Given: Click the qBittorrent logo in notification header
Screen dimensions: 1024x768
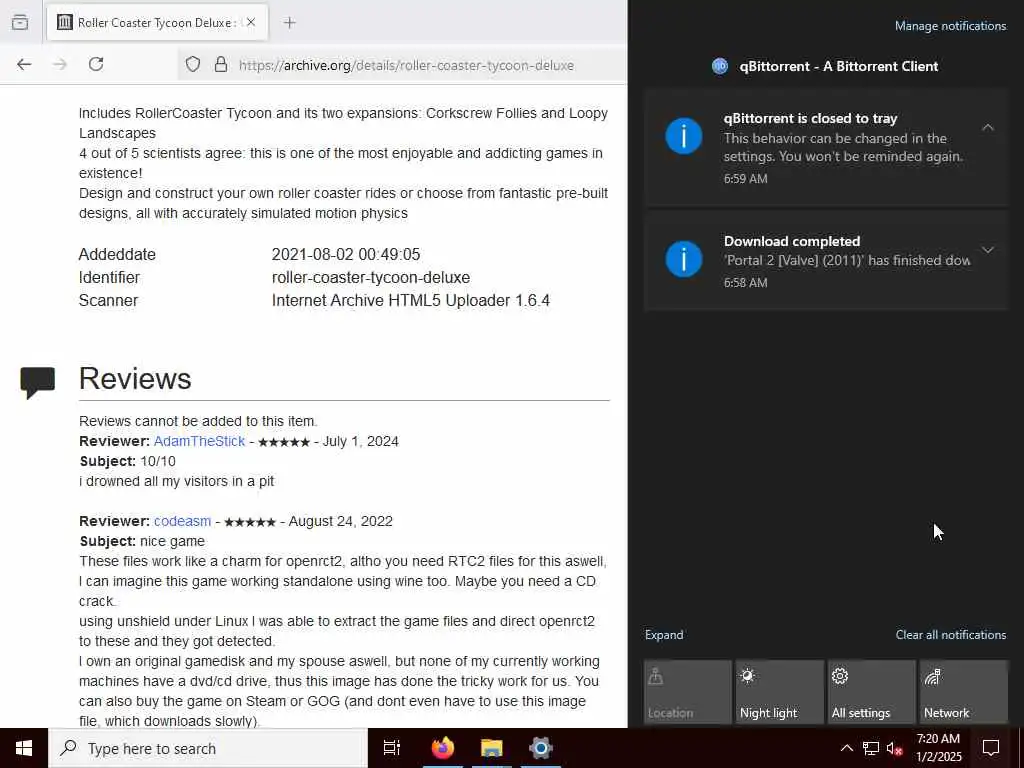Looking at the screenshot, I should coord(720,66).
